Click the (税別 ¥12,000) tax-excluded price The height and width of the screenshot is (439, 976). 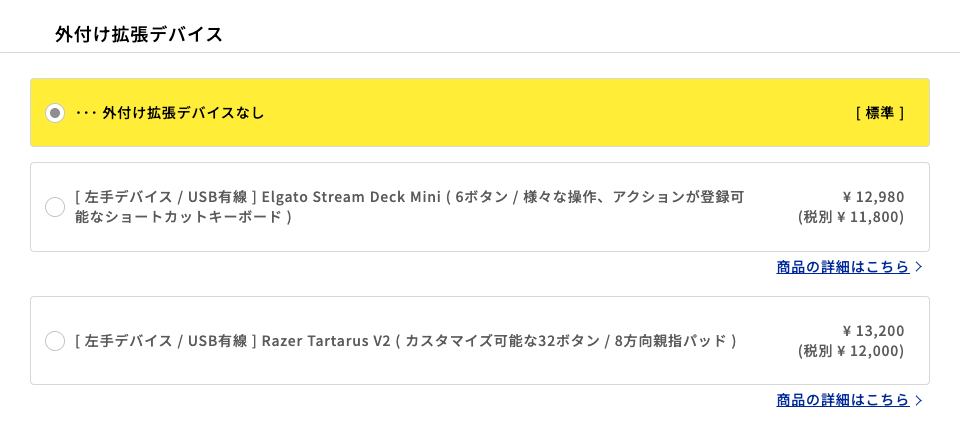tap(851, 351)
